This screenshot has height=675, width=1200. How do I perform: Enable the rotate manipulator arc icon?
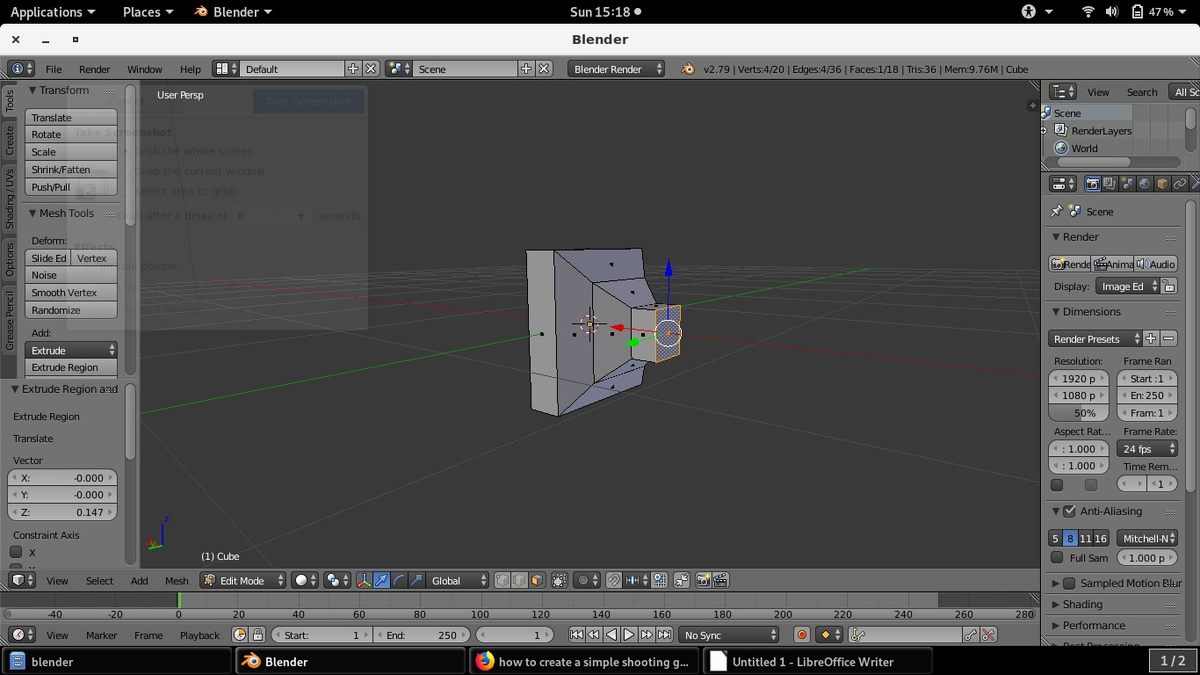(400, 580)
